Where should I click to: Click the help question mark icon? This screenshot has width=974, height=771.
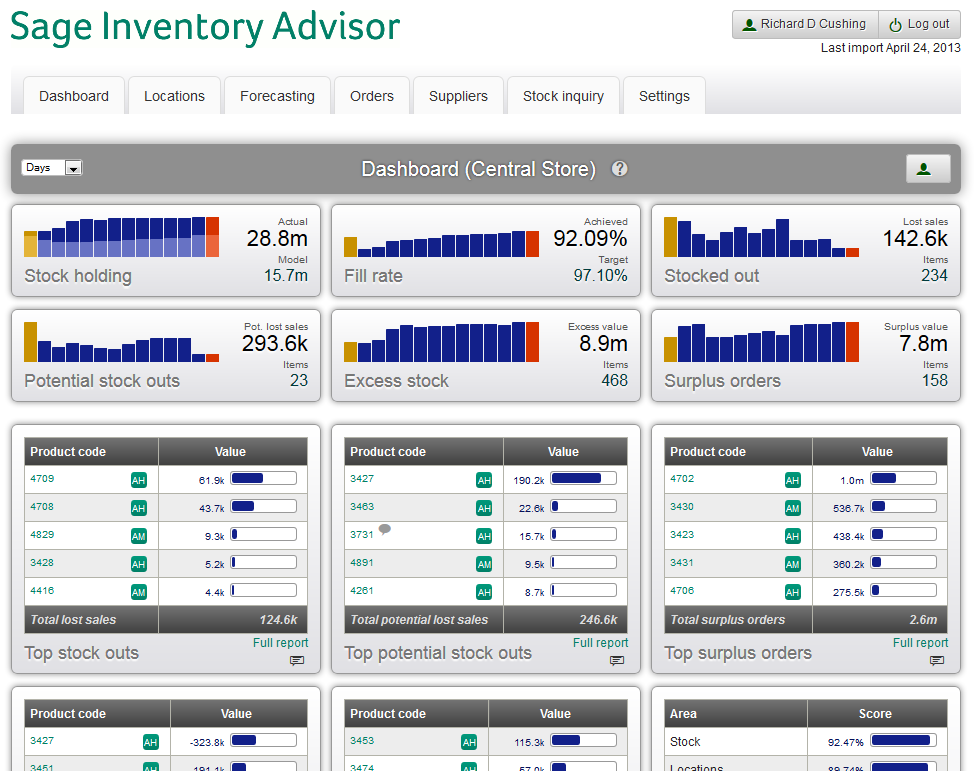pos(620,169)
